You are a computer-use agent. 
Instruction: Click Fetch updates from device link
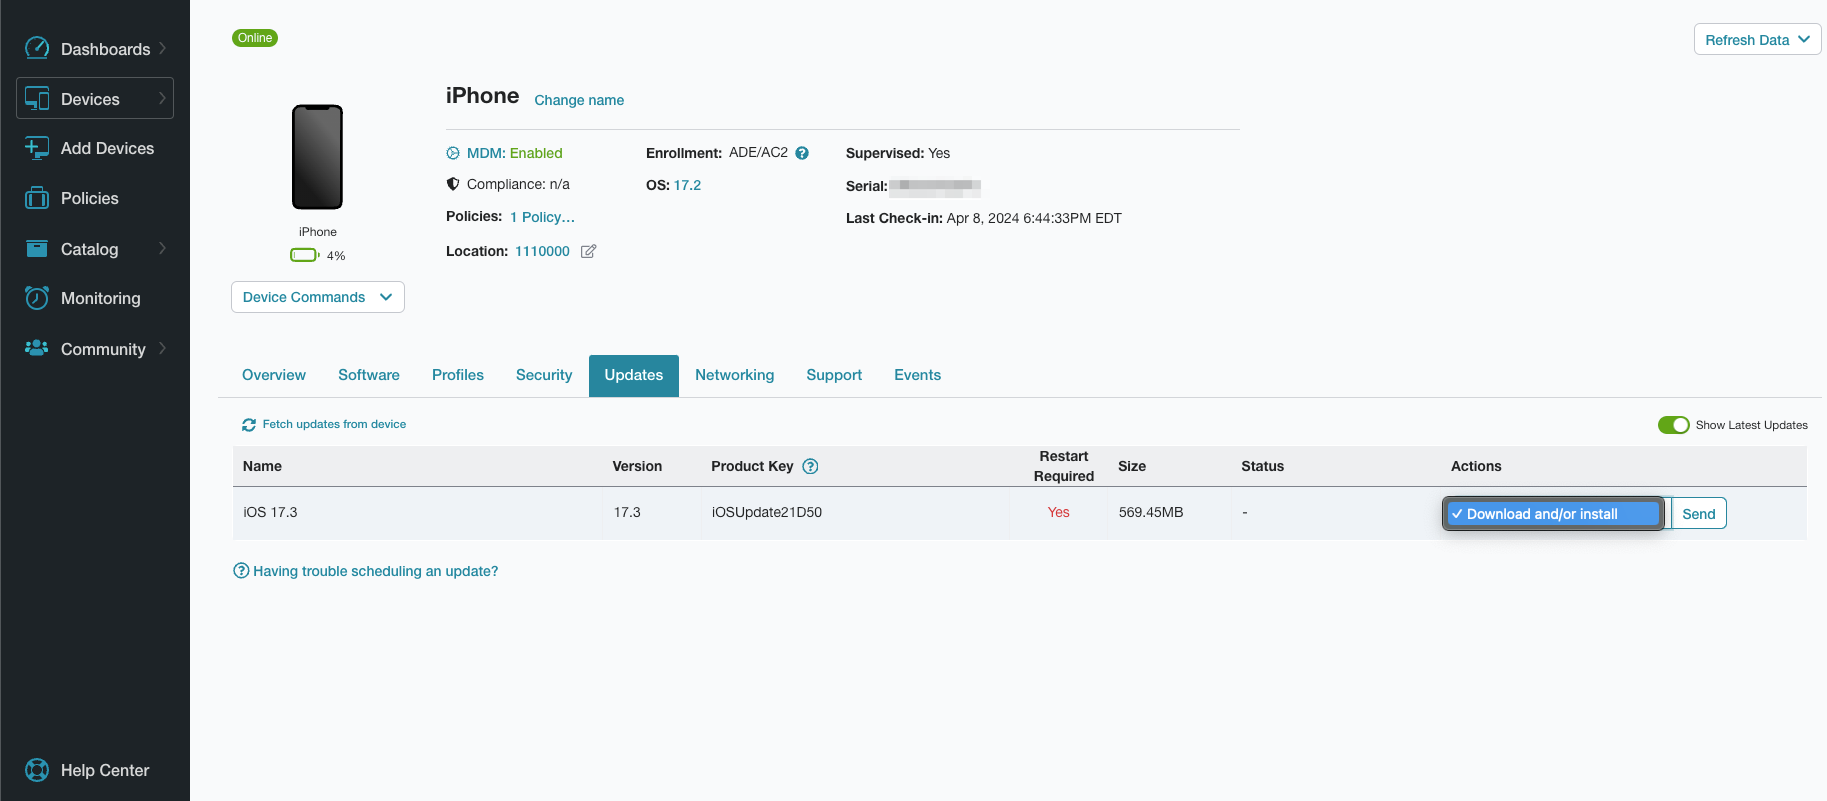point(334,424)
